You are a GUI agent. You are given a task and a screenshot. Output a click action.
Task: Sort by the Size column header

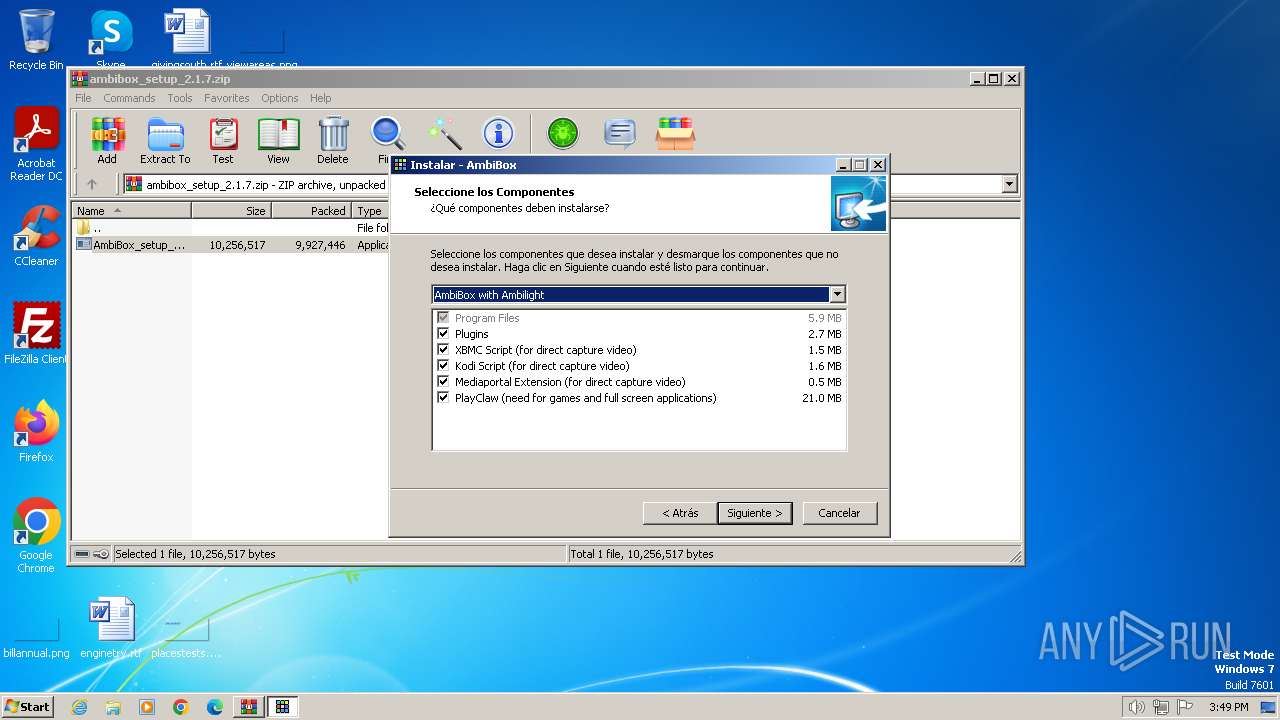click(232, 211)
